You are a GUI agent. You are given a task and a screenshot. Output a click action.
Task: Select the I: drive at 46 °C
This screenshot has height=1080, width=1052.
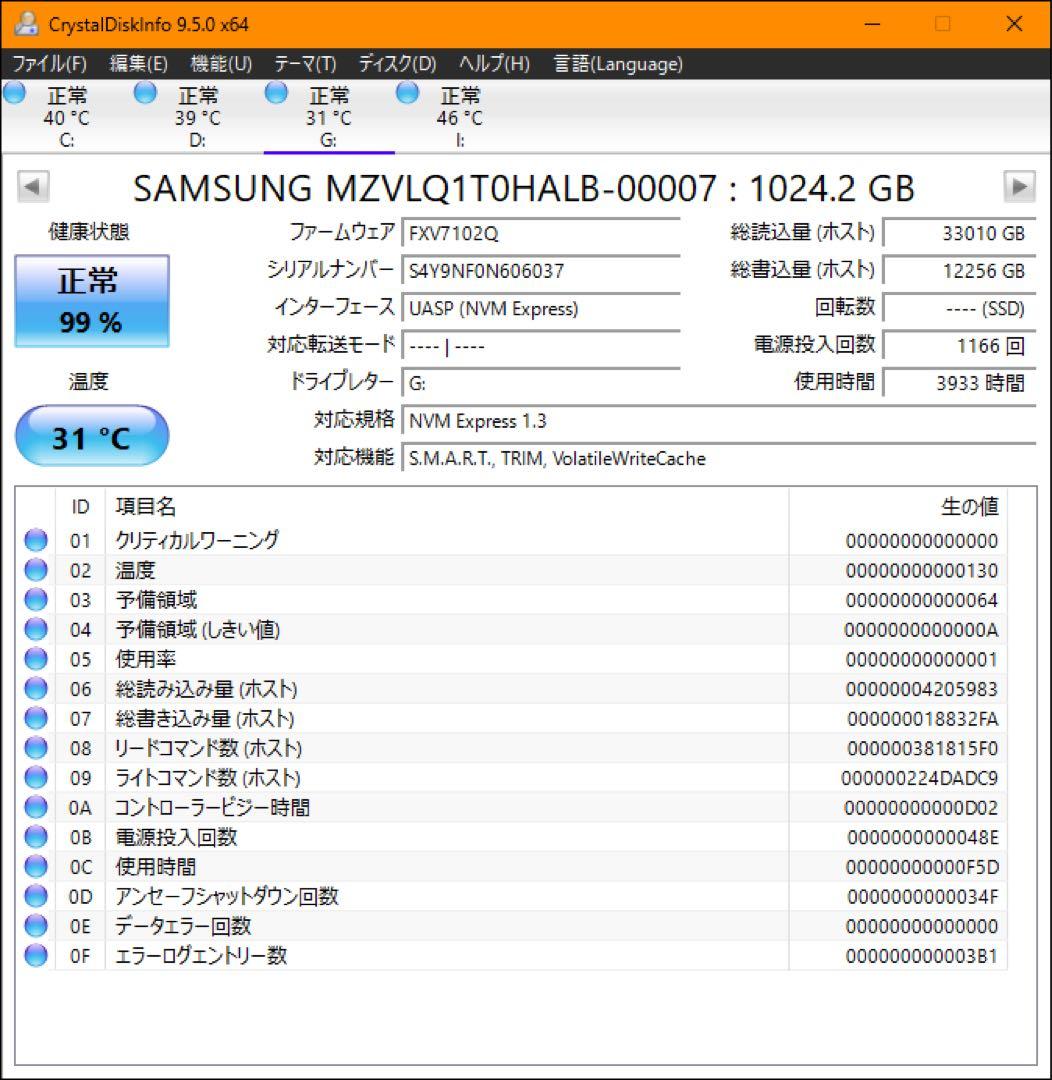click(x=460, y=118)
